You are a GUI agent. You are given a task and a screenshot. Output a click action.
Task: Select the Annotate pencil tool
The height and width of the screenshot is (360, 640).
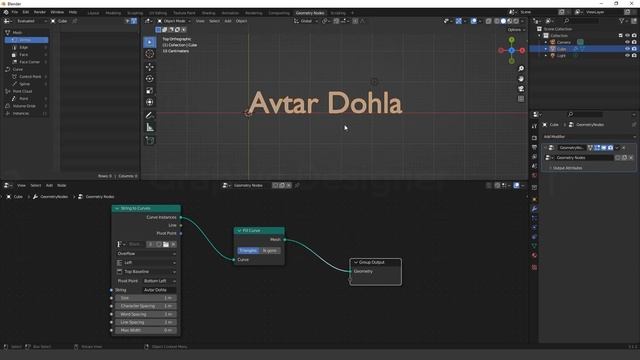(x=150, y=115)
